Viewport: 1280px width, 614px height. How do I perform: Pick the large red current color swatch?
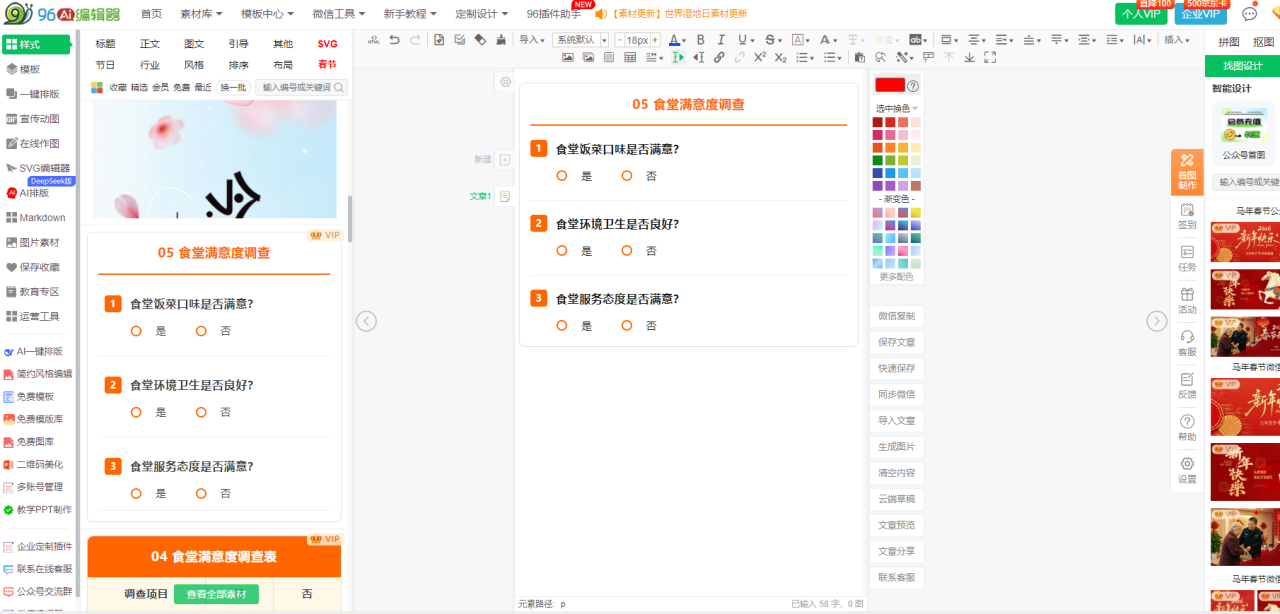pos(889,86)
